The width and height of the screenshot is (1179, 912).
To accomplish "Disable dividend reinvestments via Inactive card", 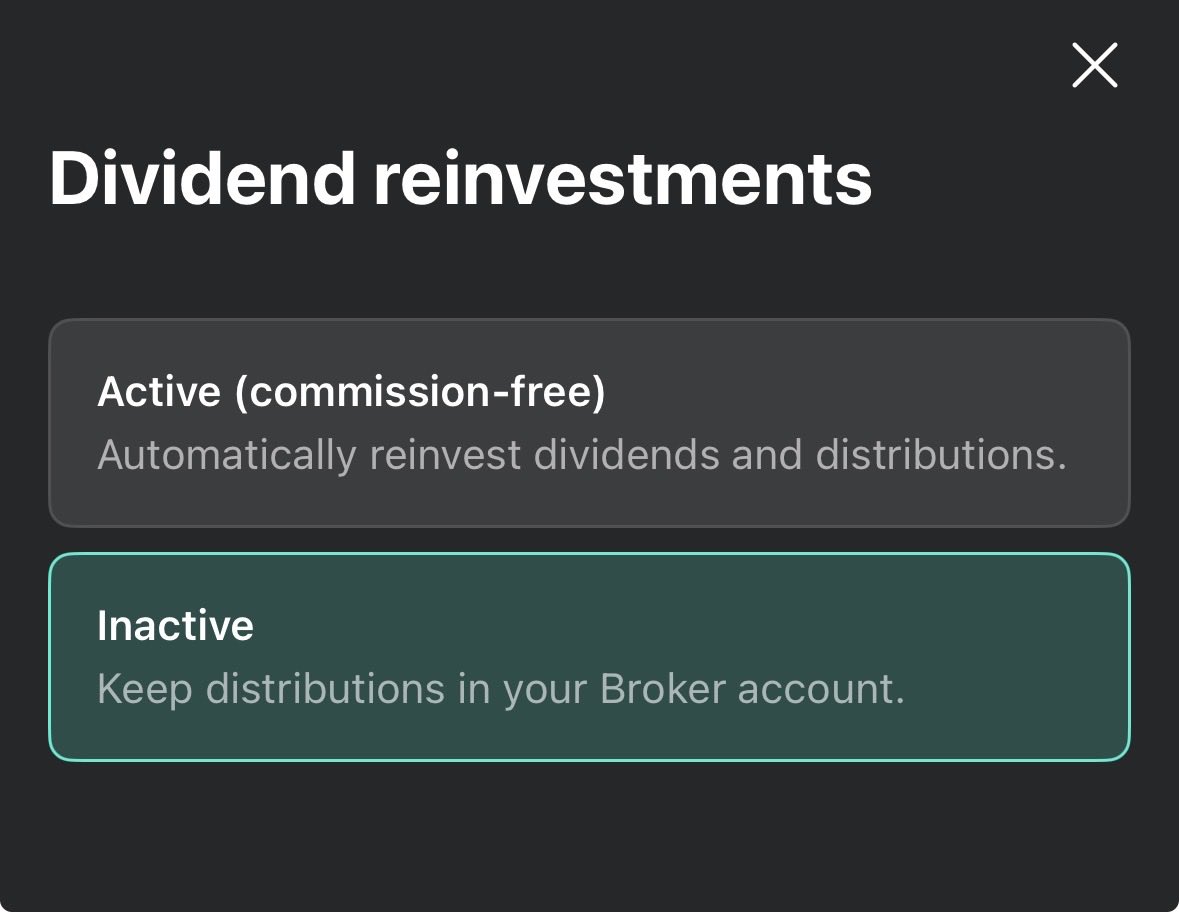I will [x=589, y=657].
